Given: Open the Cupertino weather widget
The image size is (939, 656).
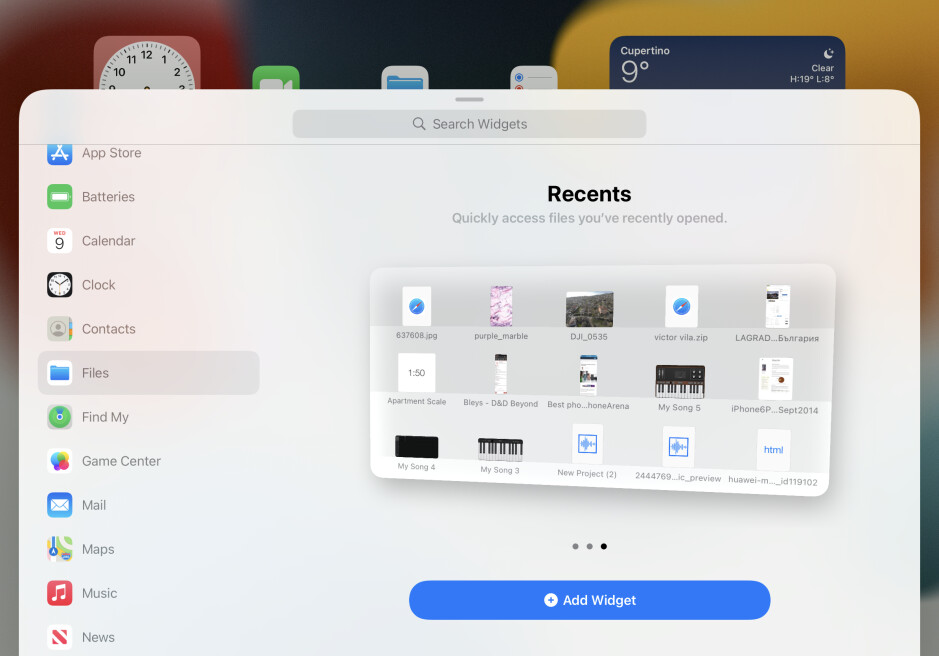Looking at the screenshot, I should coord(726,63).
